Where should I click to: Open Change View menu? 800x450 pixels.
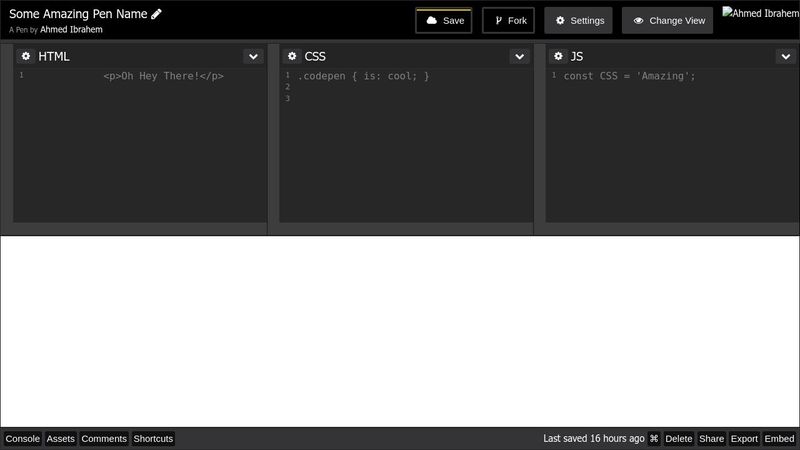point(667,20)
